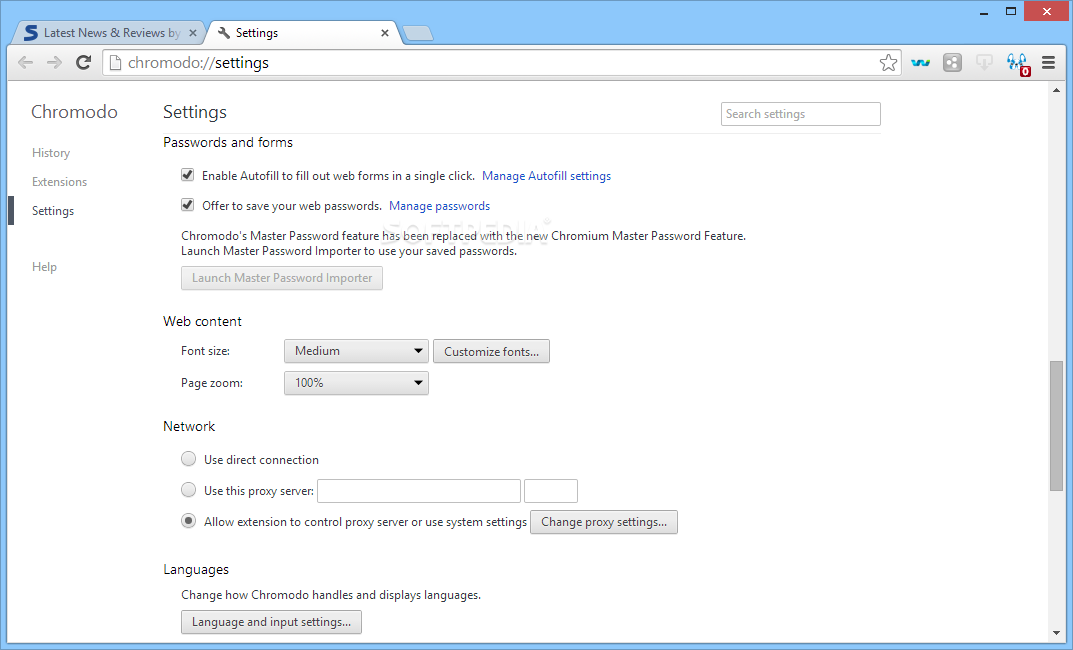Bookmark this page with the star icon
The image size is (1073, 650).
pos(888,63)
